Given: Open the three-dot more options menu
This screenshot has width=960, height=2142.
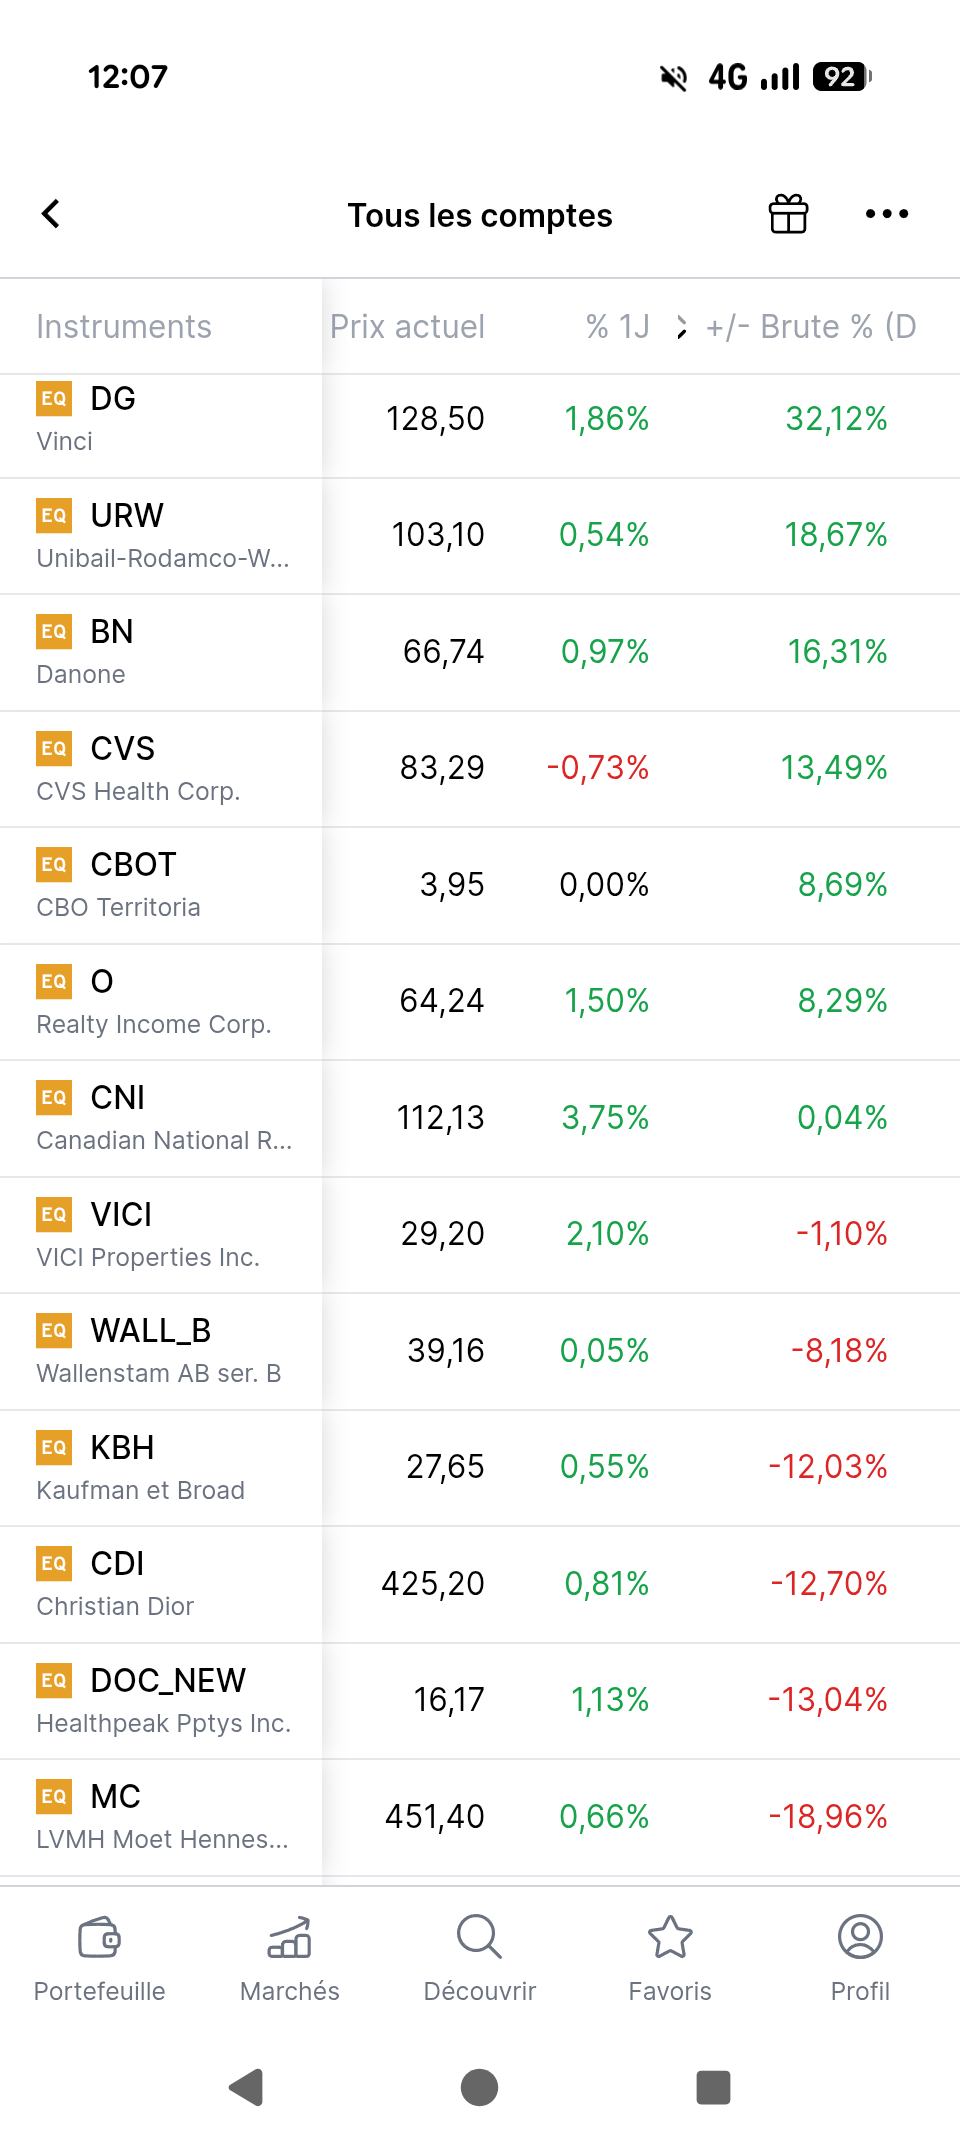Looking at the screenshot, I should (x=887, y=214).
